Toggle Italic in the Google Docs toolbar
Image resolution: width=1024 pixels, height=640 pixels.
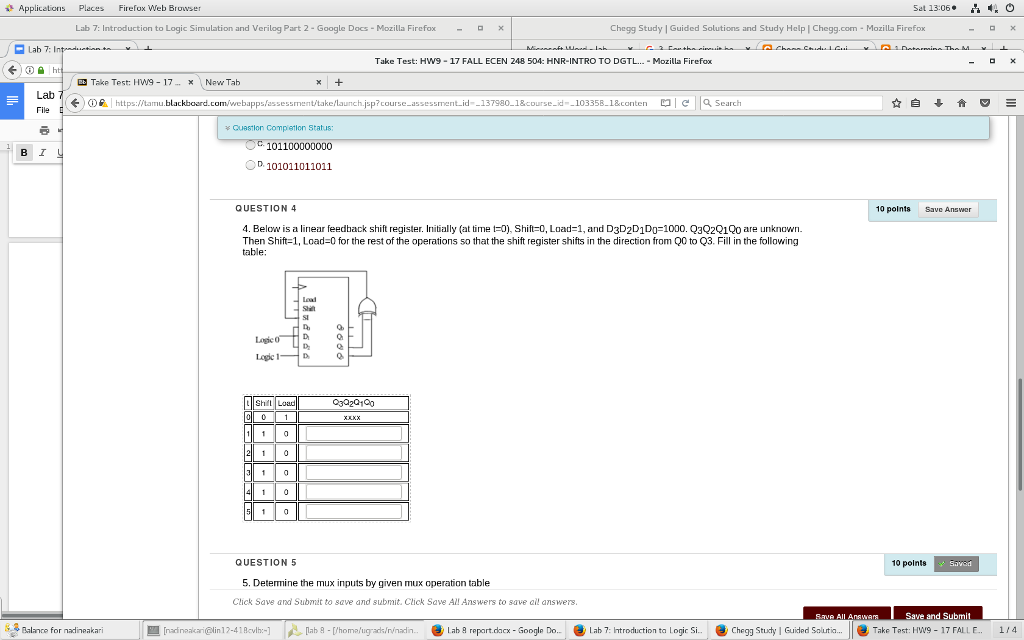pyautogui.click(x=42, y=152)
